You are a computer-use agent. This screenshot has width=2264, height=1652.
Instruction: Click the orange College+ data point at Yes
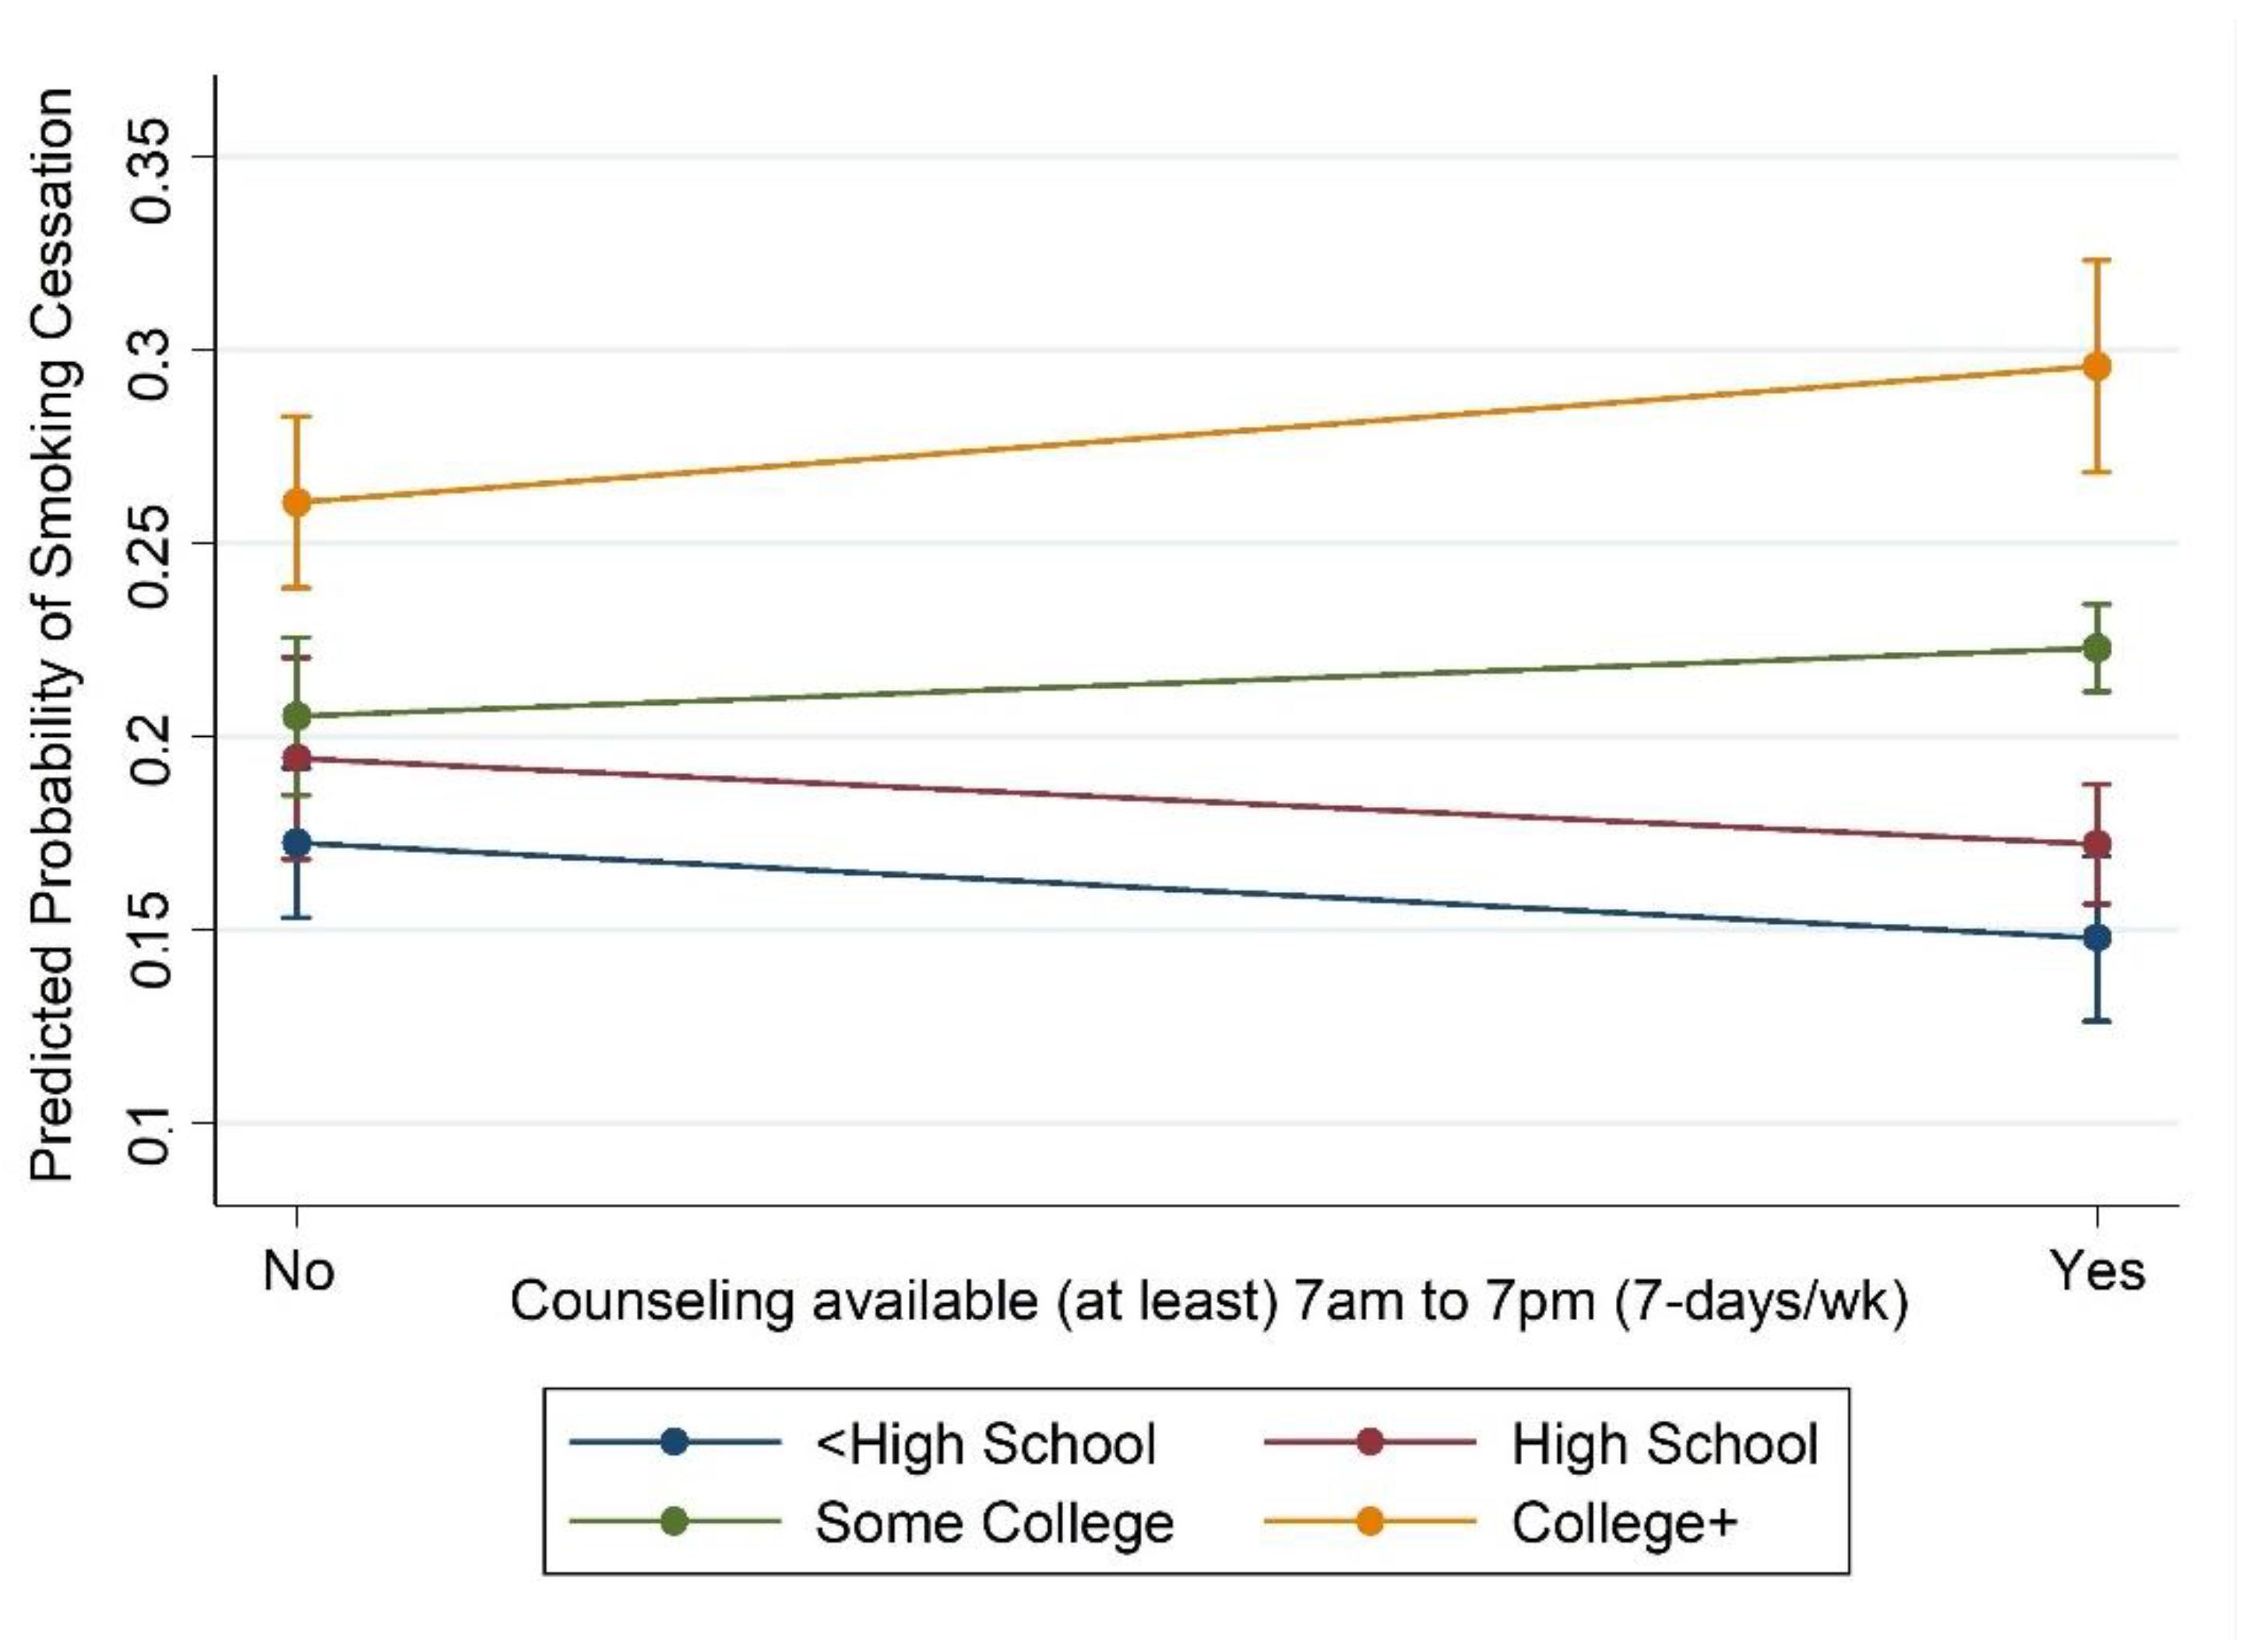click(x=2096, y=366)
